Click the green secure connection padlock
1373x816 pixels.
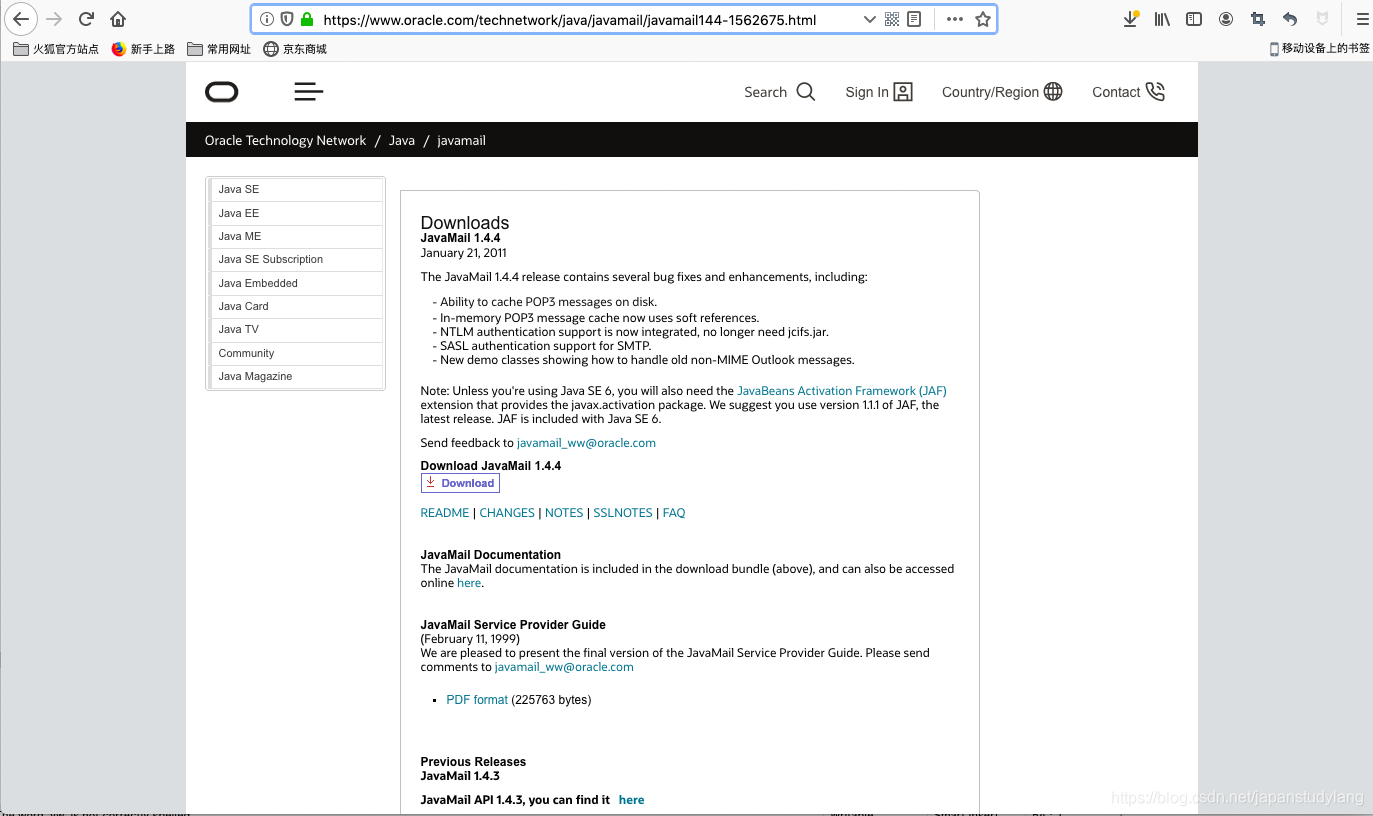(307, 19)
